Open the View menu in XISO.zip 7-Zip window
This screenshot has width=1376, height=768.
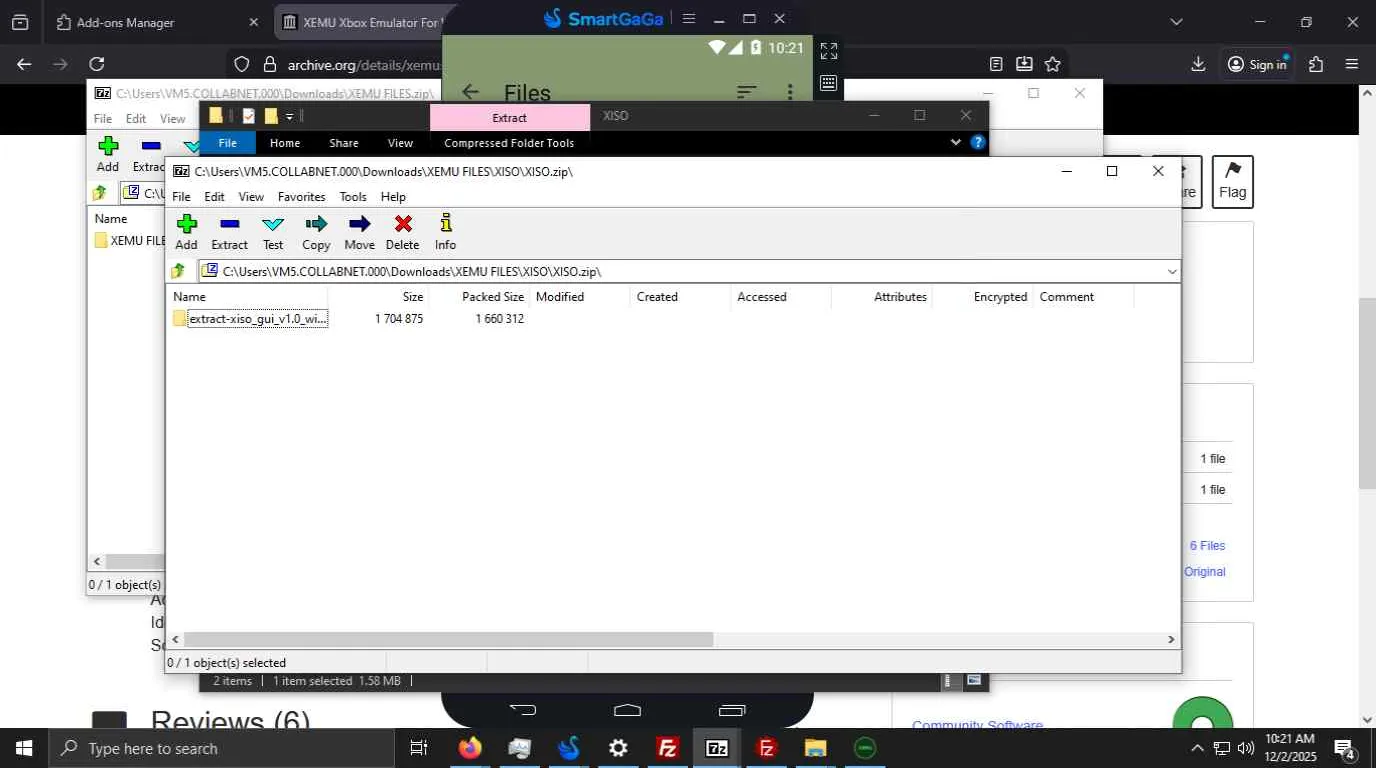[x=251, y=197]
